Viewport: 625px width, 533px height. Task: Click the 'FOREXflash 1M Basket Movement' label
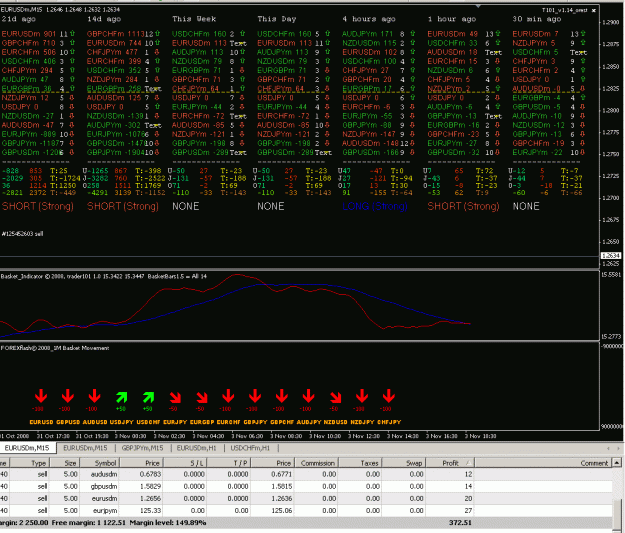click(x=55, y=348)
